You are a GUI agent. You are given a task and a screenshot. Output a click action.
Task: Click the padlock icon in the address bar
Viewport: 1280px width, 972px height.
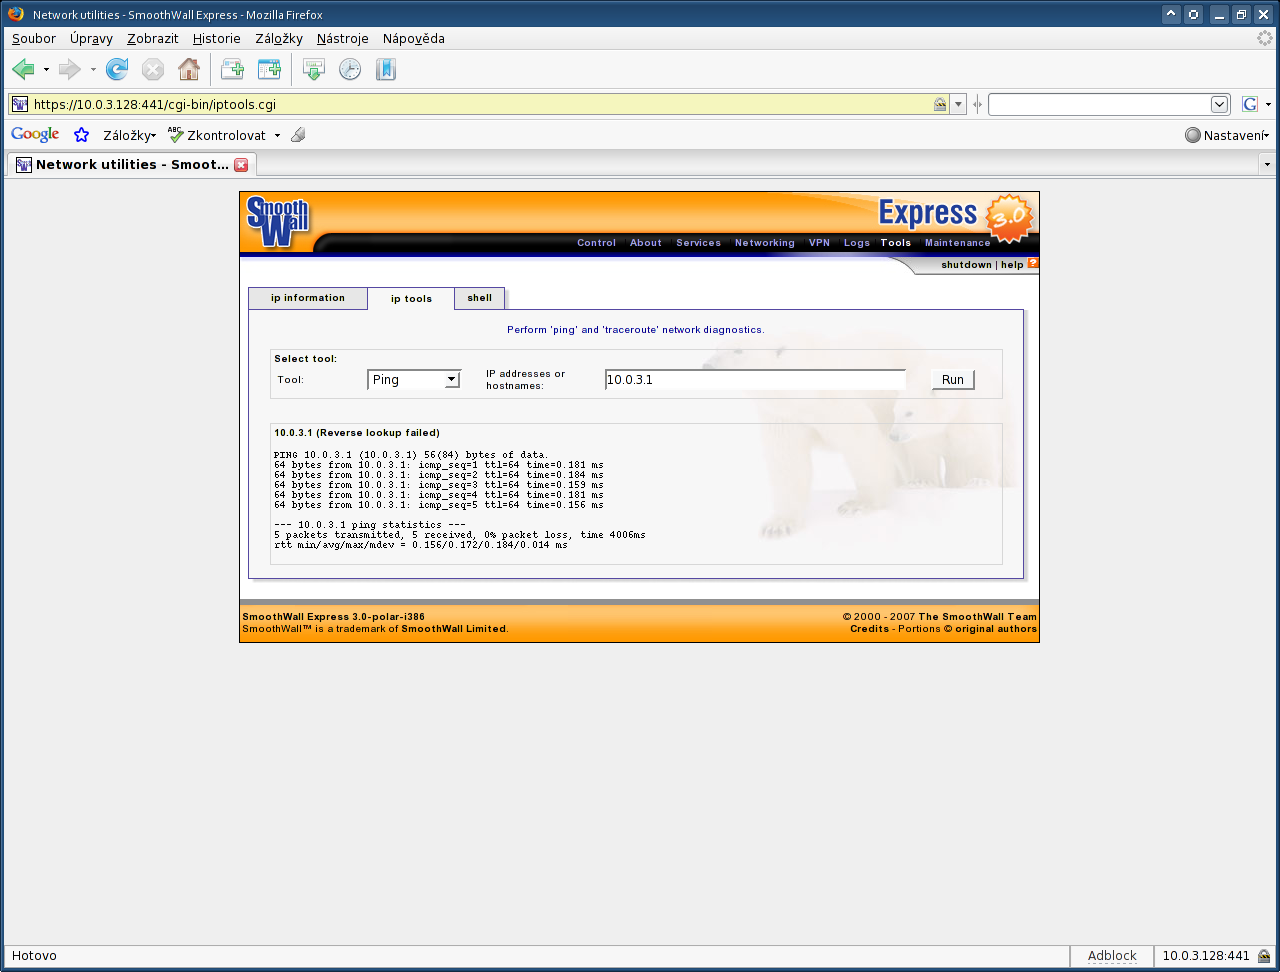[940, 104]
